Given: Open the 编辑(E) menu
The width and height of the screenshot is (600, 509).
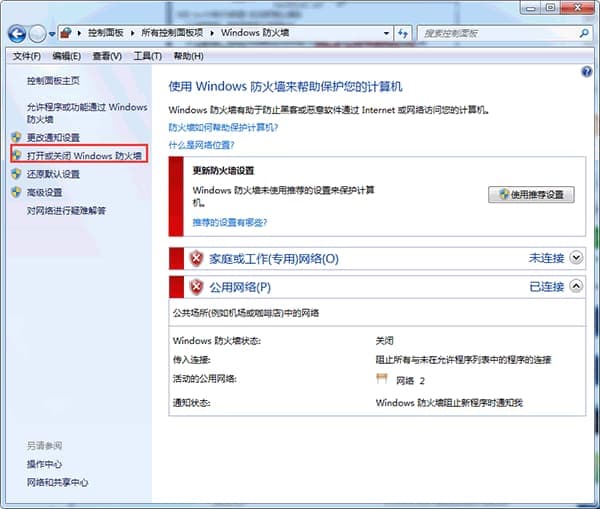Looking at the screenshot, I should click(67, 56).
